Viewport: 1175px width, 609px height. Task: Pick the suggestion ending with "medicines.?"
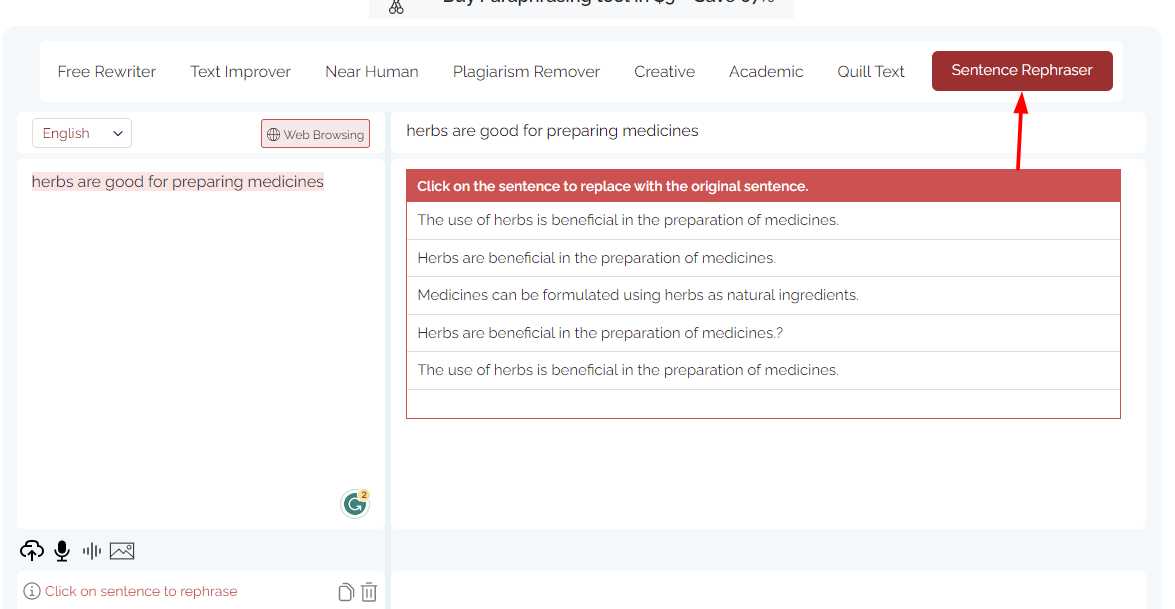tap(763, 333)
